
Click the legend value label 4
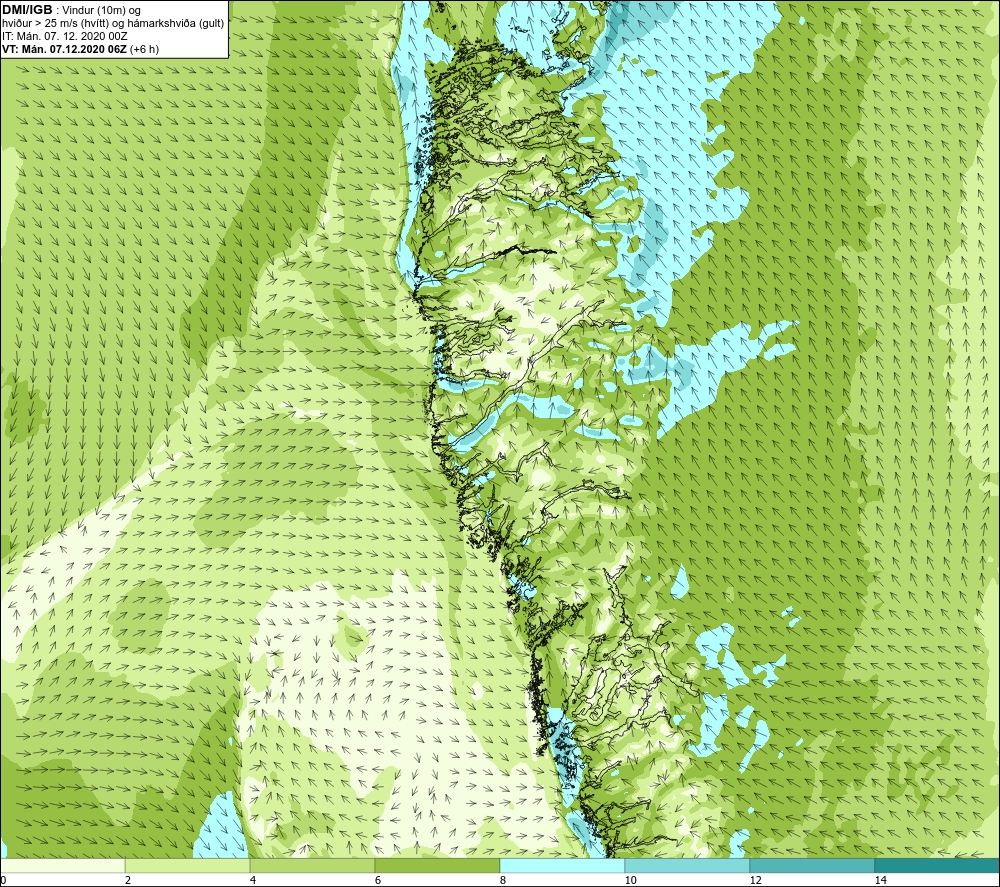[x=253, y=881]
